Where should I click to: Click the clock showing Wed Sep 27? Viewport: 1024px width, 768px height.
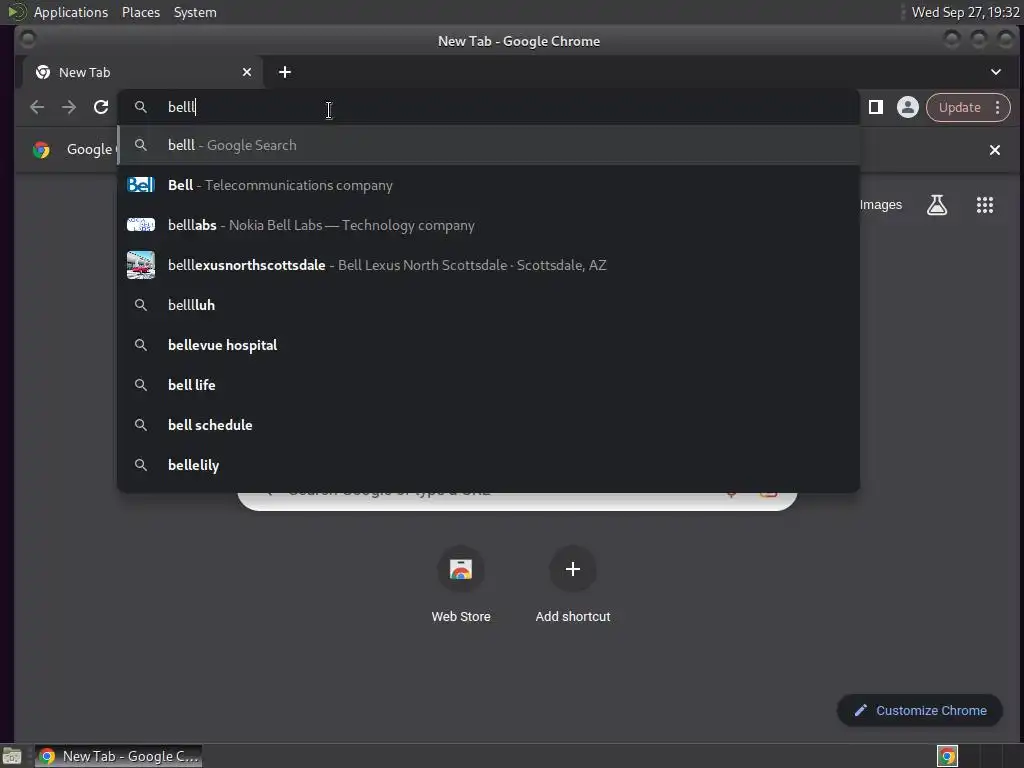[x=965, y=12]
